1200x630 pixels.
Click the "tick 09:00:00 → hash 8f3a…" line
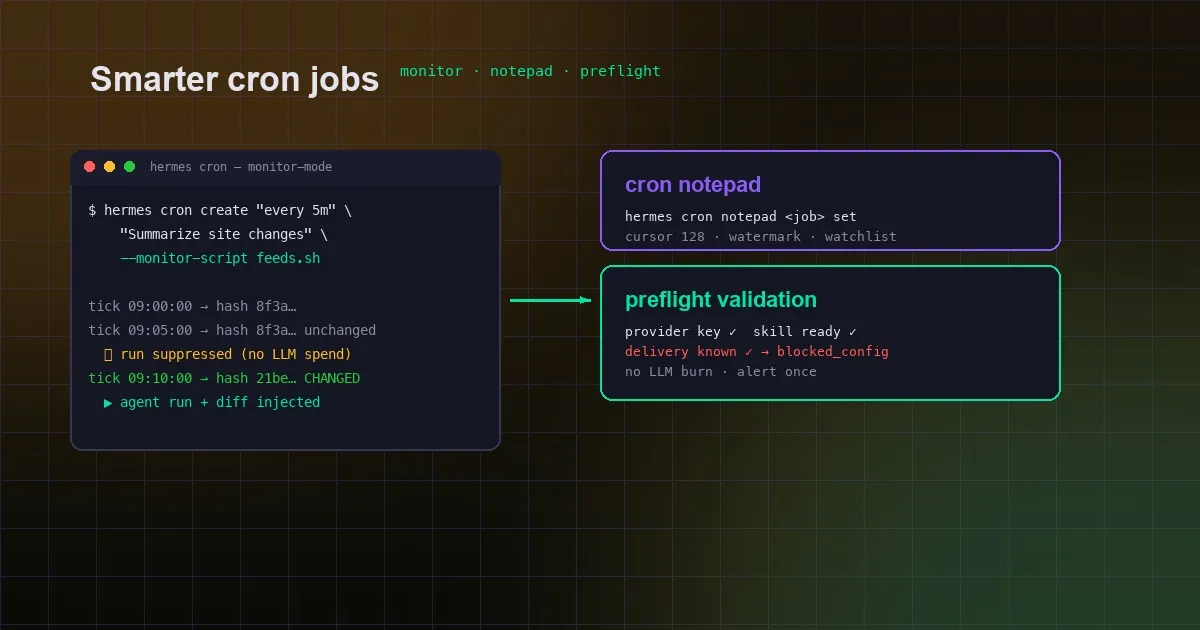point(192,306)
